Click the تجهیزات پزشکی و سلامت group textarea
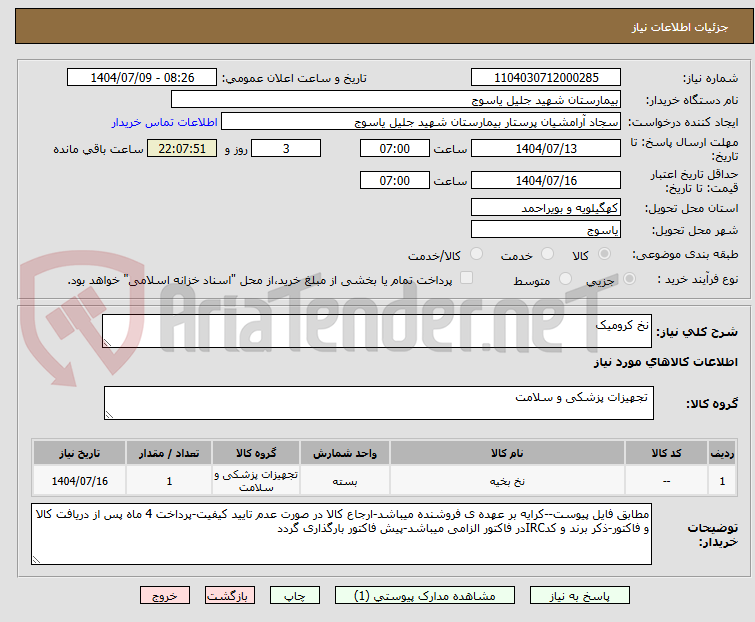This screenshot has height=622, width=755. [379, 403]
